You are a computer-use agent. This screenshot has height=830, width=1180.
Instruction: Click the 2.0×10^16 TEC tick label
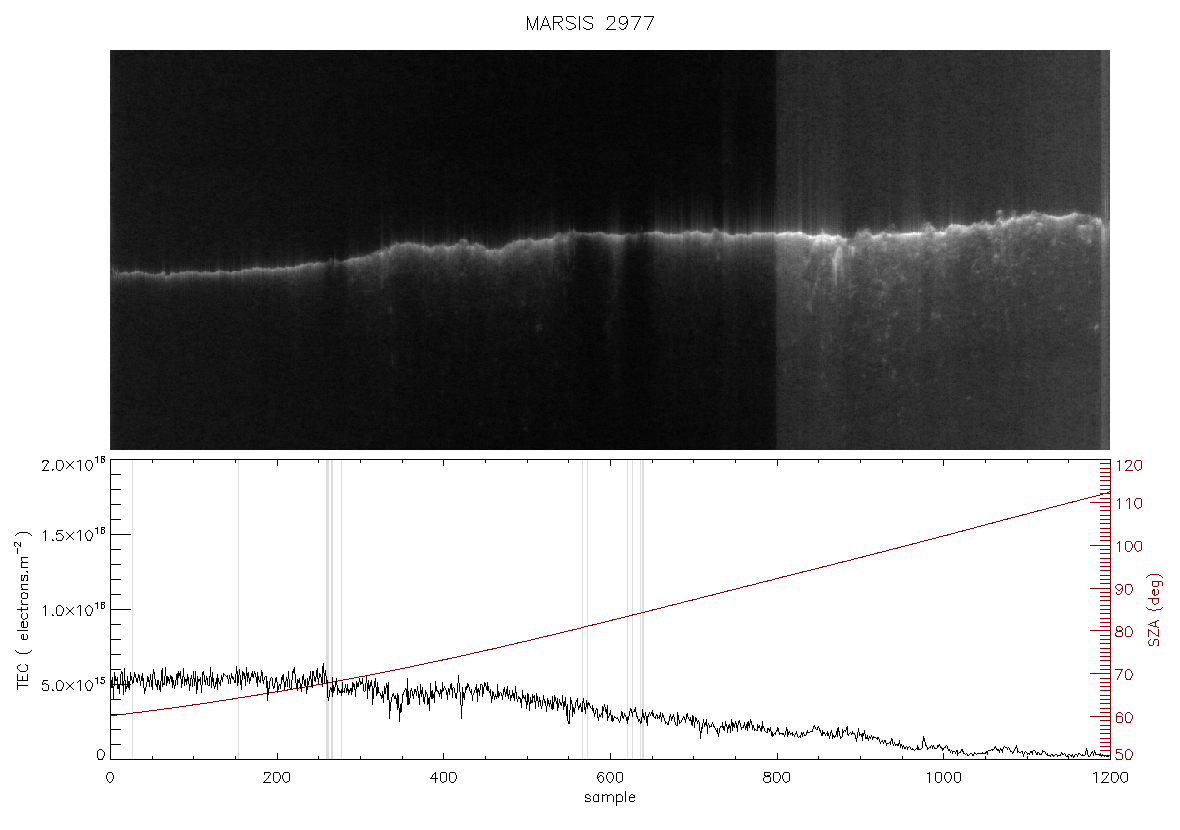[73, 464]
